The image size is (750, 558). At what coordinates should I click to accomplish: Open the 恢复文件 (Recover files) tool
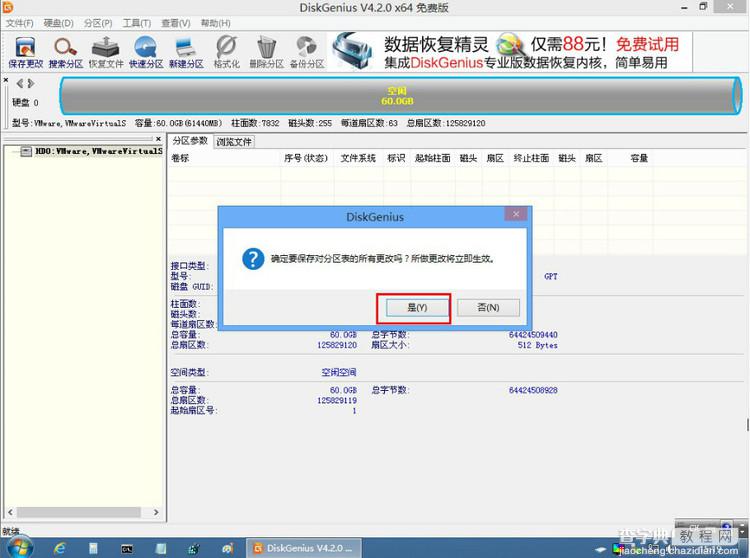coord(106,52)
